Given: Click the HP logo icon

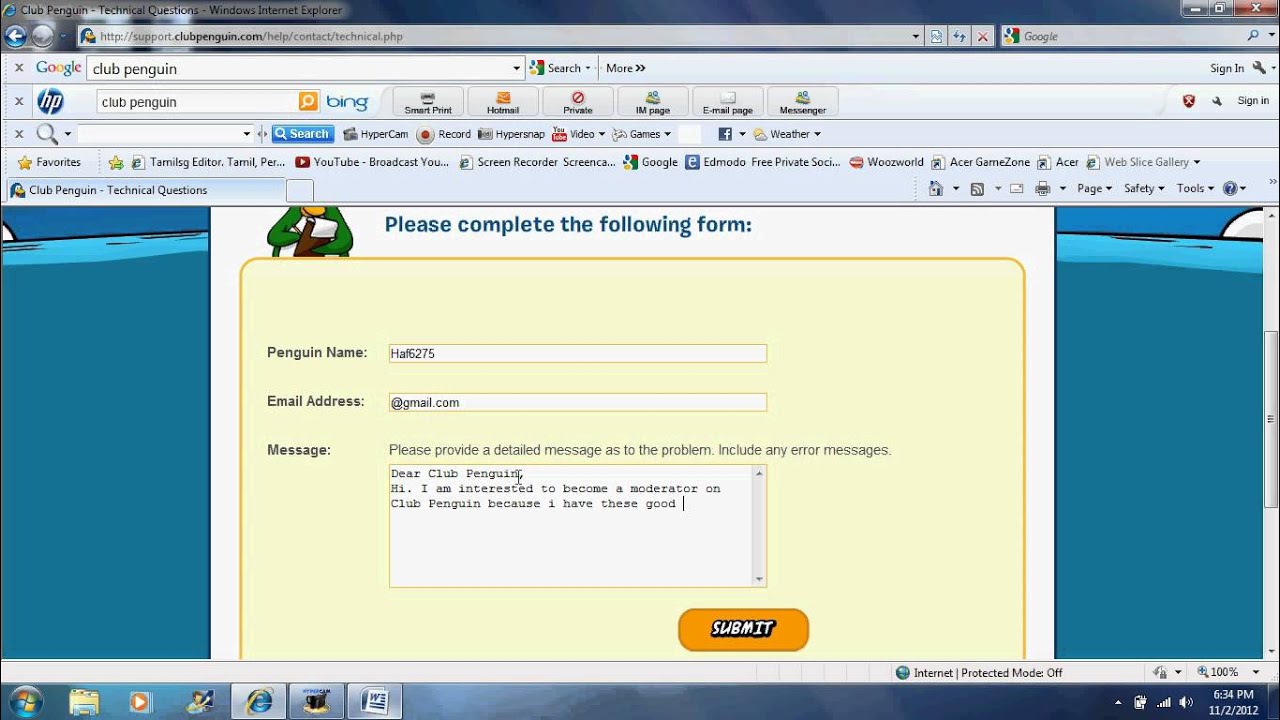Looking at the screenshot, I should pyautogui.click(x=50, y=101).
